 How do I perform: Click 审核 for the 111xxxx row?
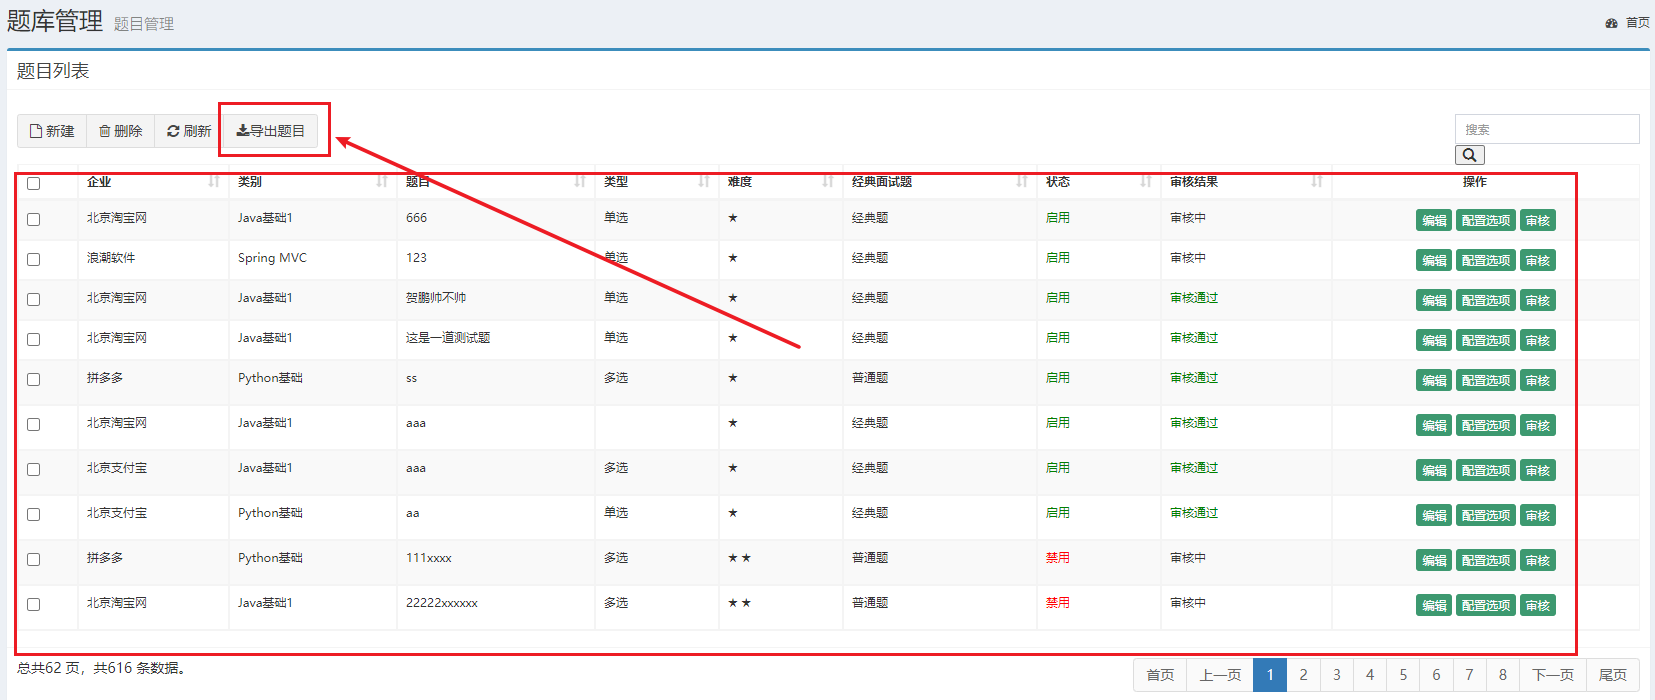1538,560
